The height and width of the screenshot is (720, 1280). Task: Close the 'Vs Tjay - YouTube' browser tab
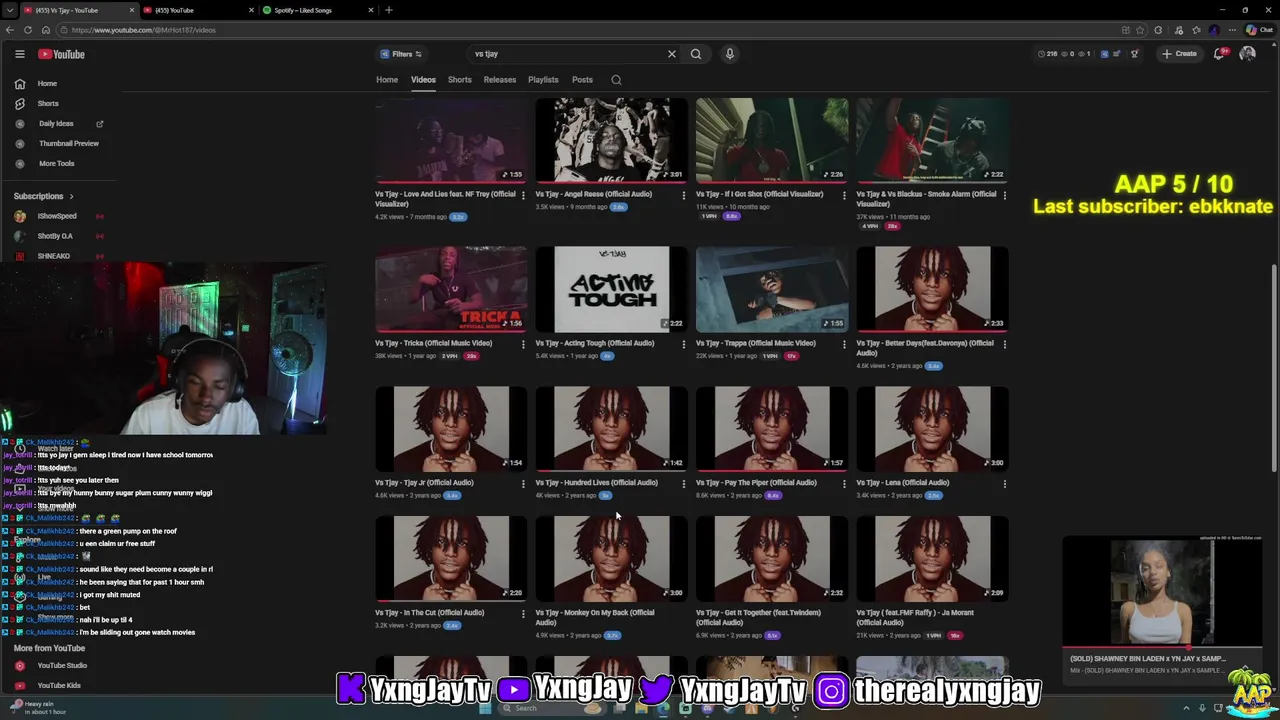point(130,10)
